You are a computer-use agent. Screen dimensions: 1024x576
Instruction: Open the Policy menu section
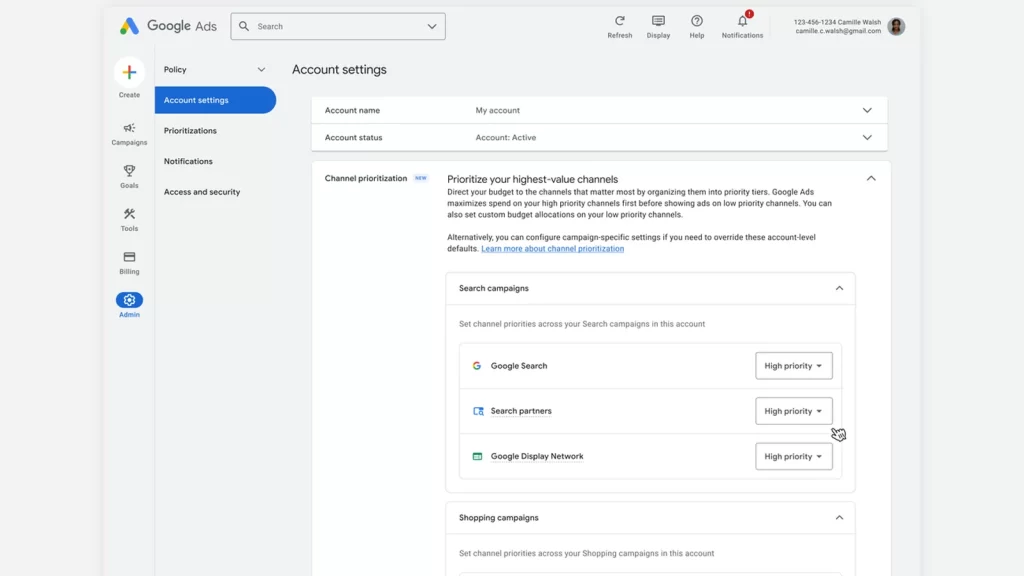coord(215,69)
